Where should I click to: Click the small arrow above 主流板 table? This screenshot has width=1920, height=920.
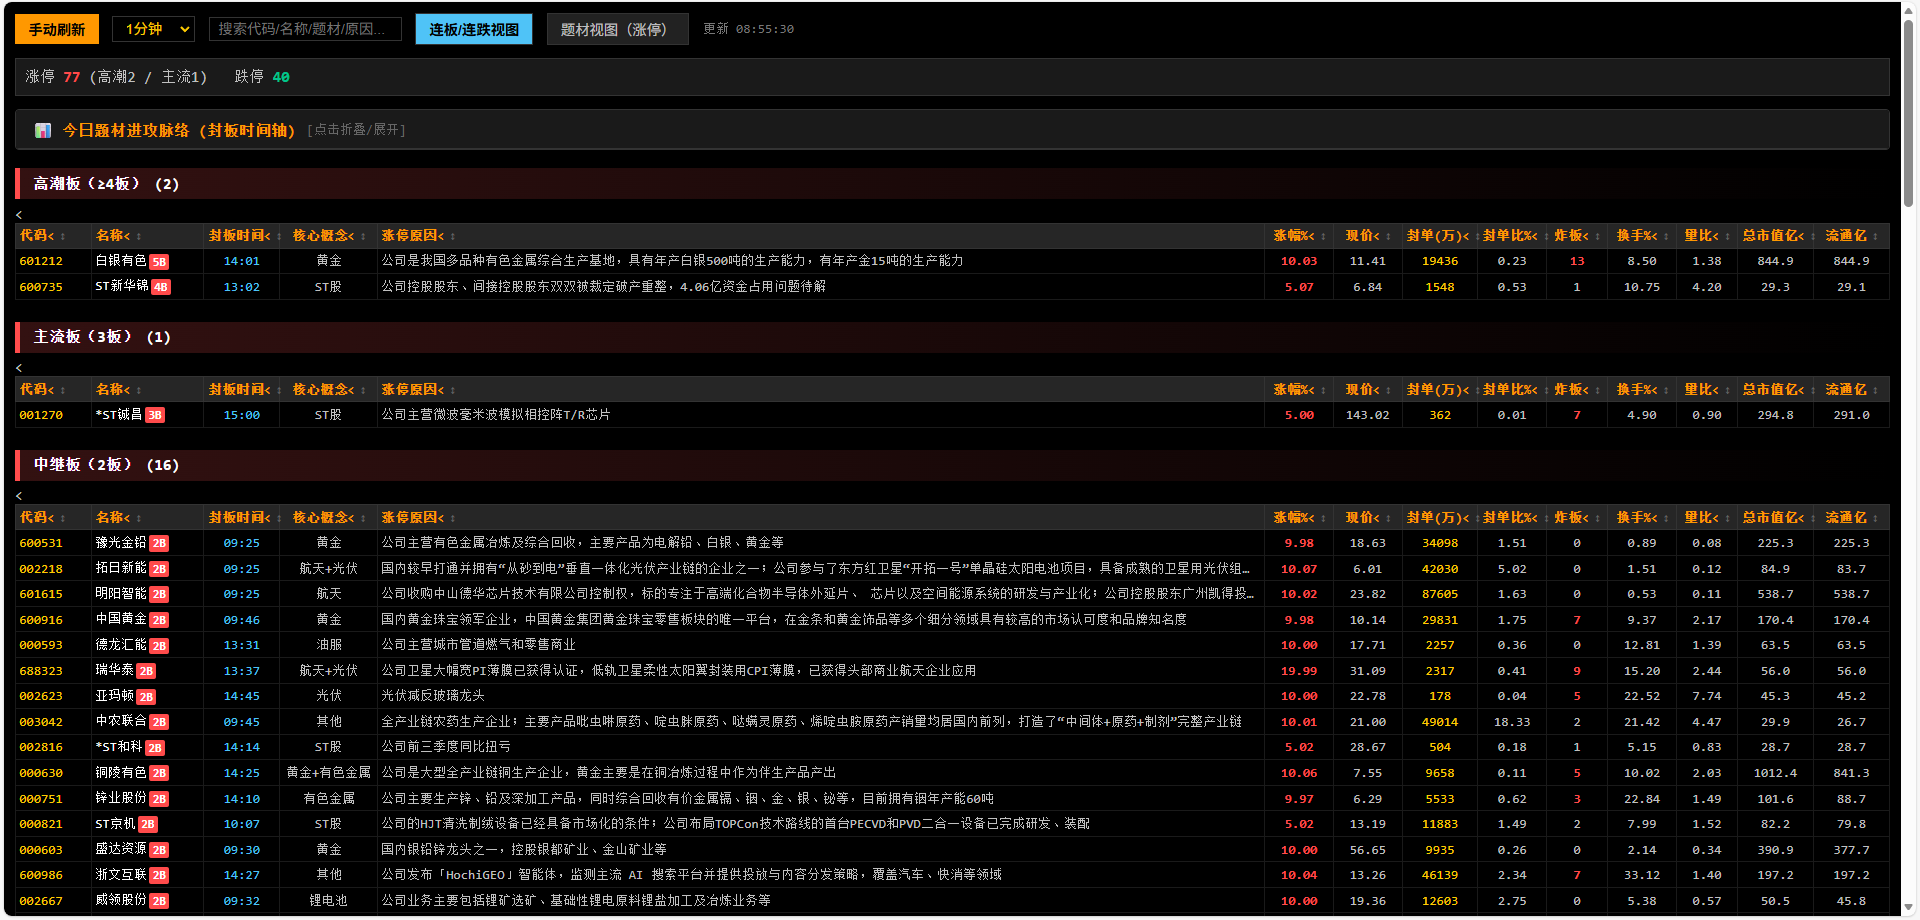19,368
